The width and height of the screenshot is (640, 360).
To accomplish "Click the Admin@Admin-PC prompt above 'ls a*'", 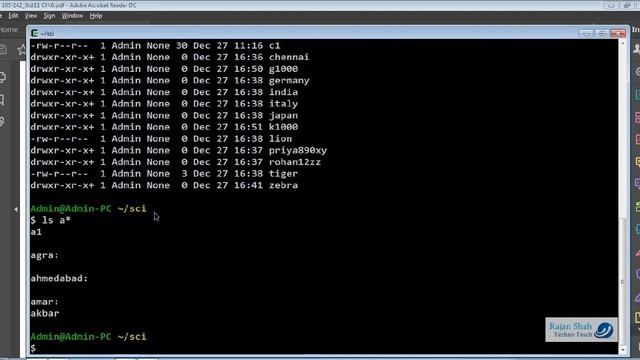I will point(71,209).
